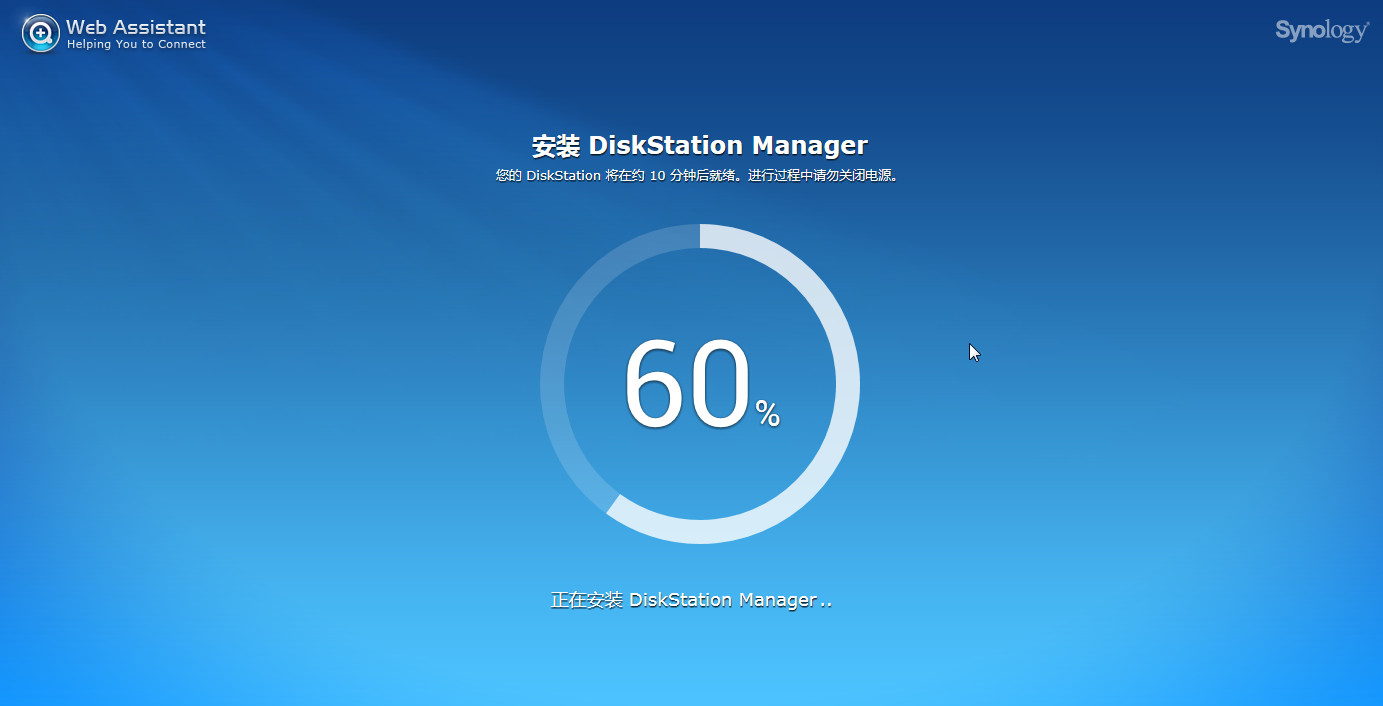
Task: Click the Web Assistant magnifier logo icon
Action: click(40, 33)
